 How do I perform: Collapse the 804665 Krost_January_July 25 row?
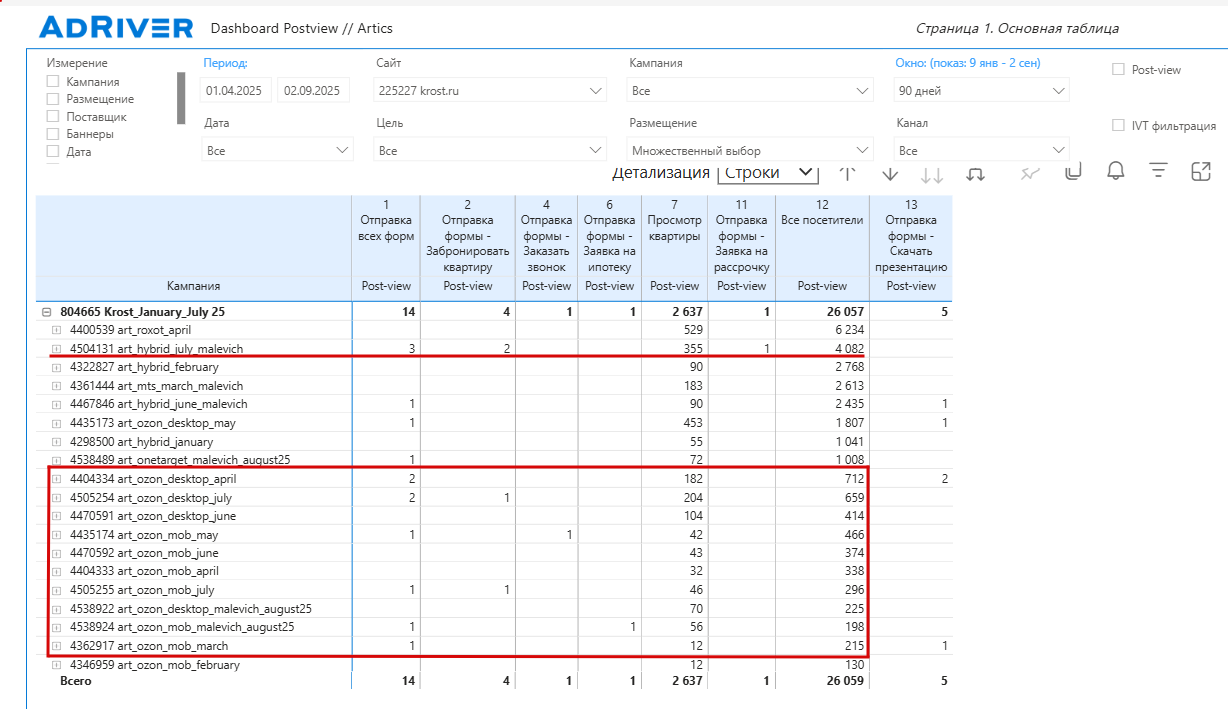(47, 312)
